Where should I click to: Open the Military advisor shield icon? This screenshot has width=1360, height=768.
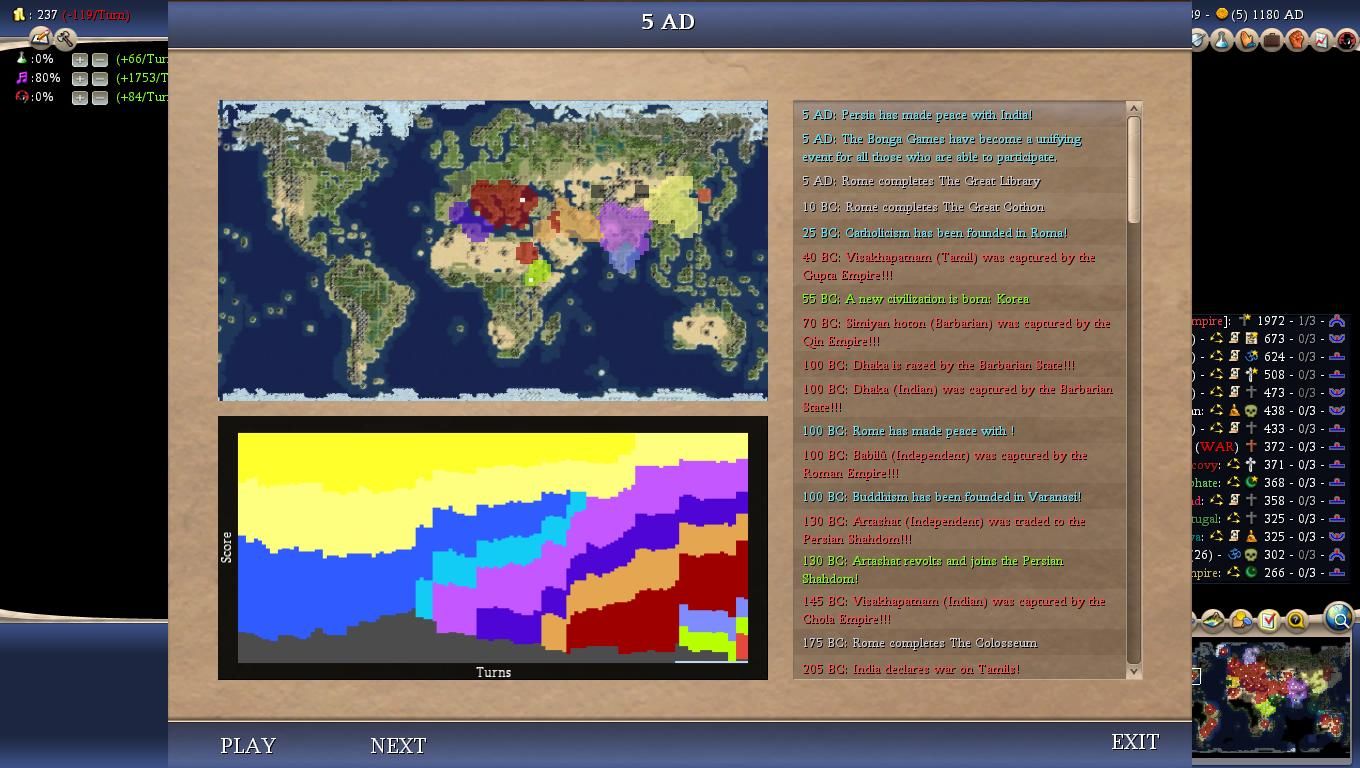[1198, 40]
